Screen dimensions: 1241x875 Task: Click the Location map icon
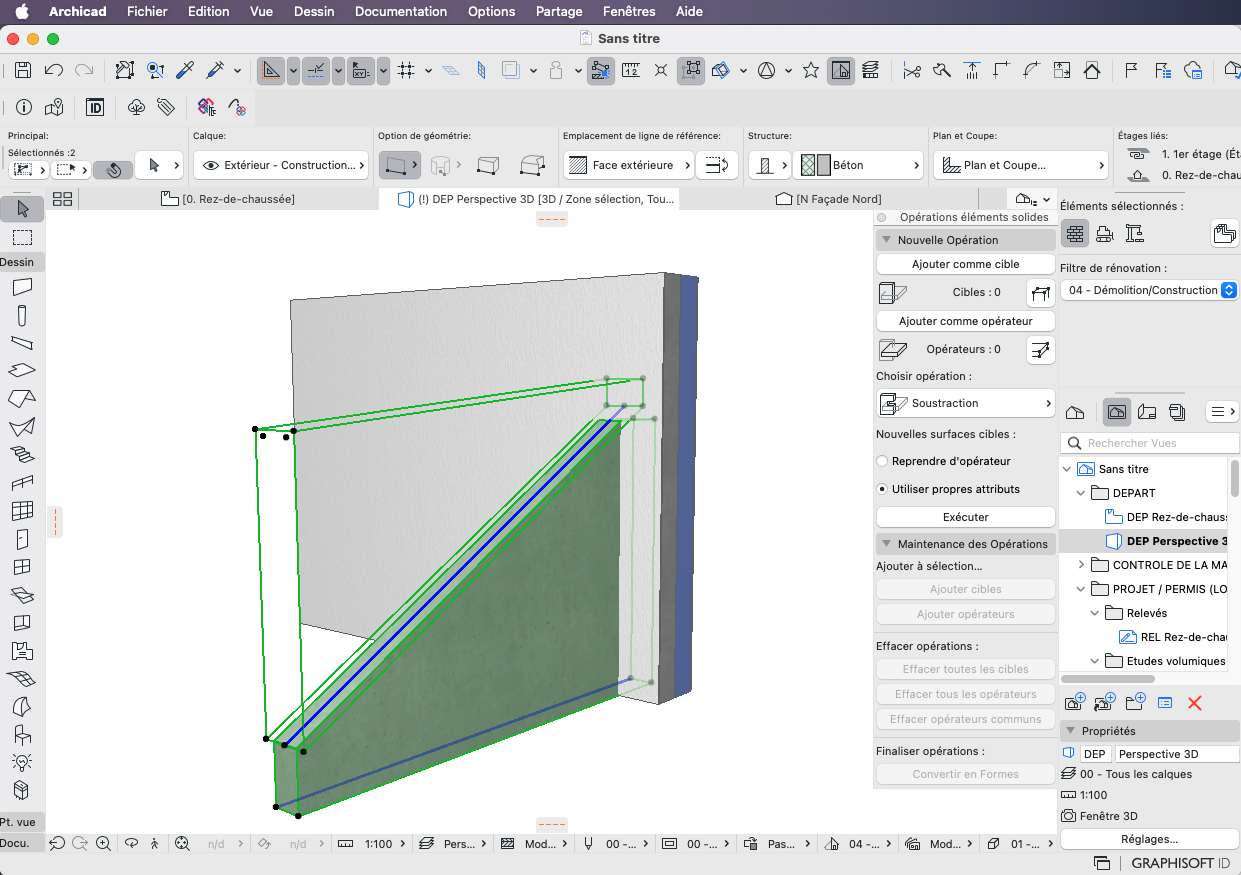[x=54, y=107]
